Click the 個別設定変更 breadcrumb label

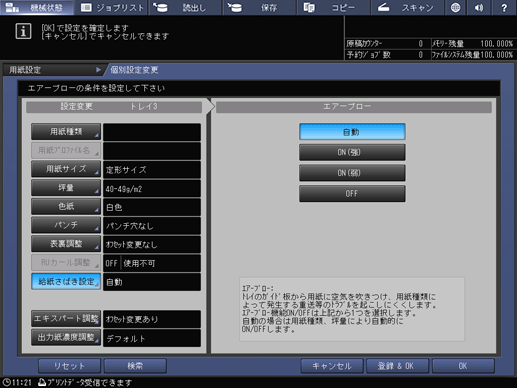coord(134,70)
